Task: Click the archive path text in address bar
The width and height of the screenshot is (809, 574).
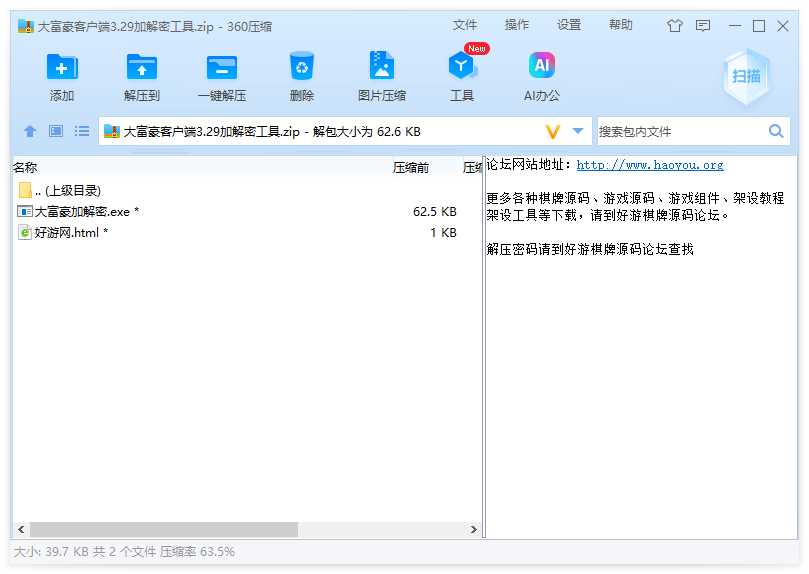Action: (271, 132)
